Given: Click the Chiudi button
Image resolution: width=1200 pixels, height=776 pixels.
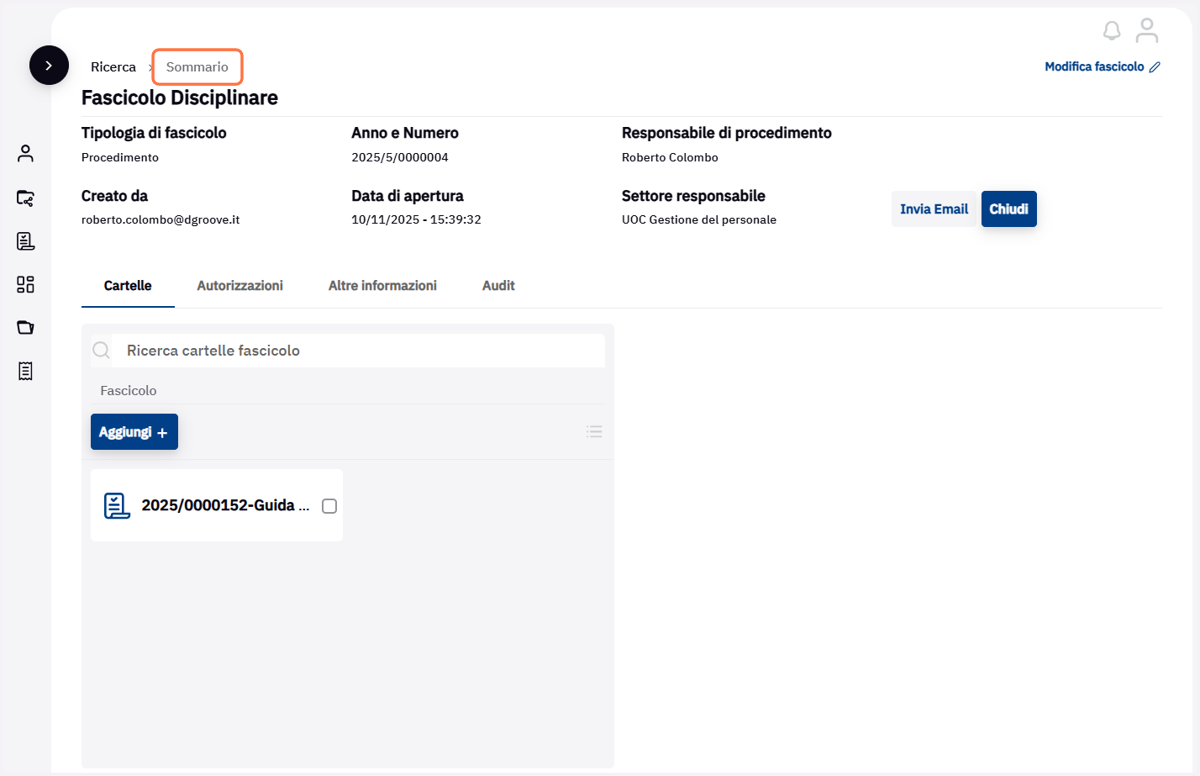Looking at the screenshot, I should pos(1009,209).
